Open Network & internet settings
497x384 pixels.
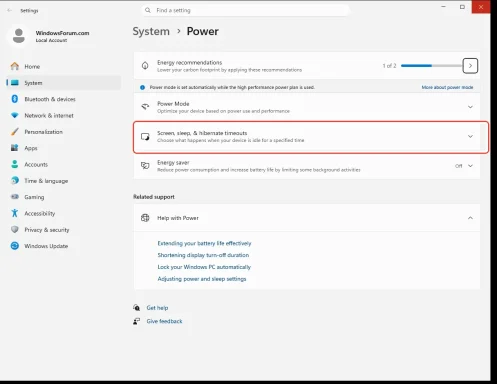pos(63,115)
